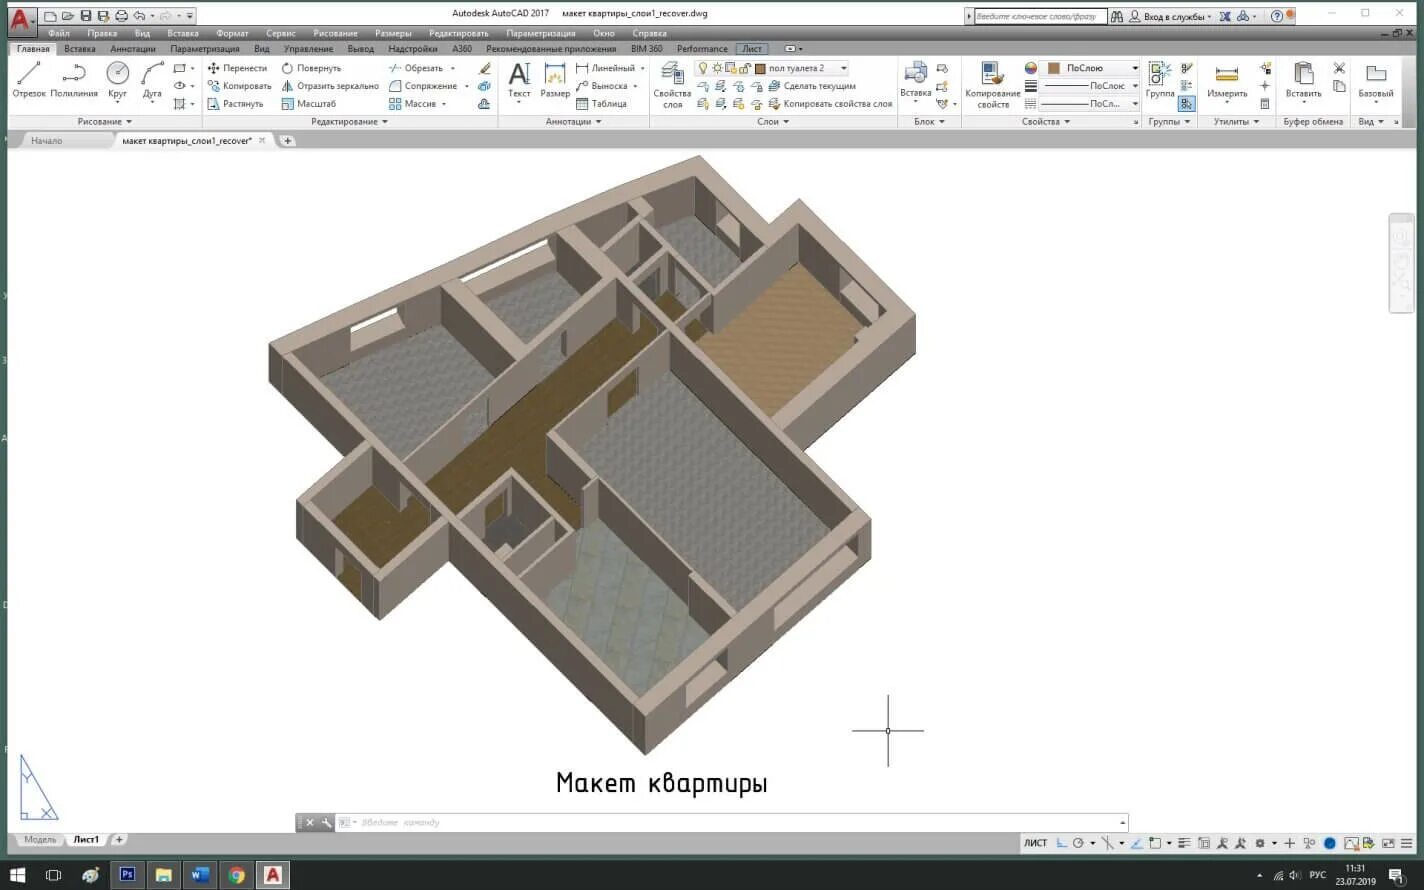This screenshot has width=1424, height=890.
Task: Select the Круг circle tool
Action: tap(118, 80)
